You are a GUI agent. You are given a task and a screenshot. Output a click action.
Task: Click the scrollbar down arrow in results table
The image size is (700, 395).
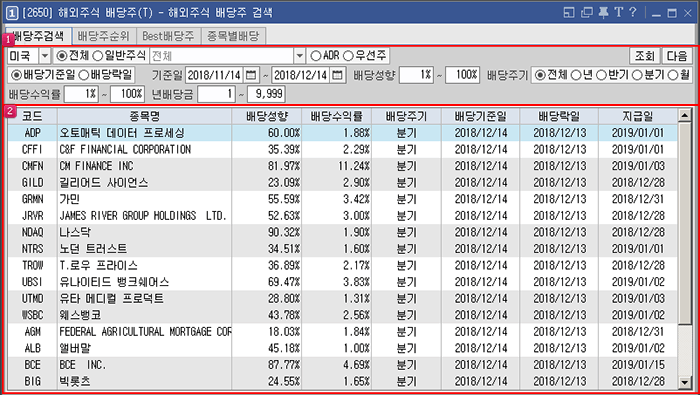click(x=684, y=382)
